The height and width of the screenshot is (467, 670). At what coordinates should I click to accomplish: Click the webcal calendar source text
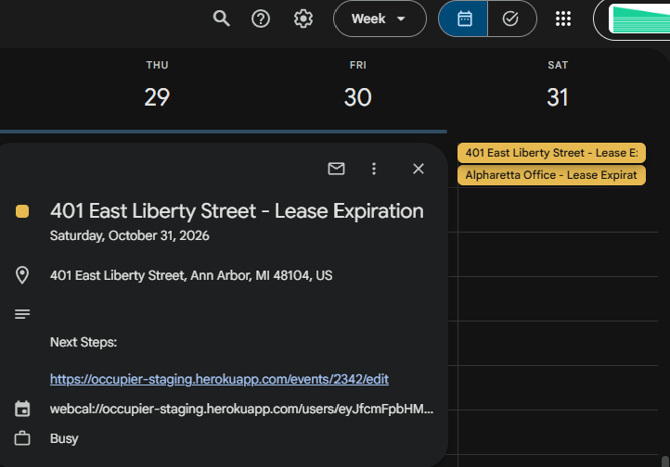click(242, 409)
